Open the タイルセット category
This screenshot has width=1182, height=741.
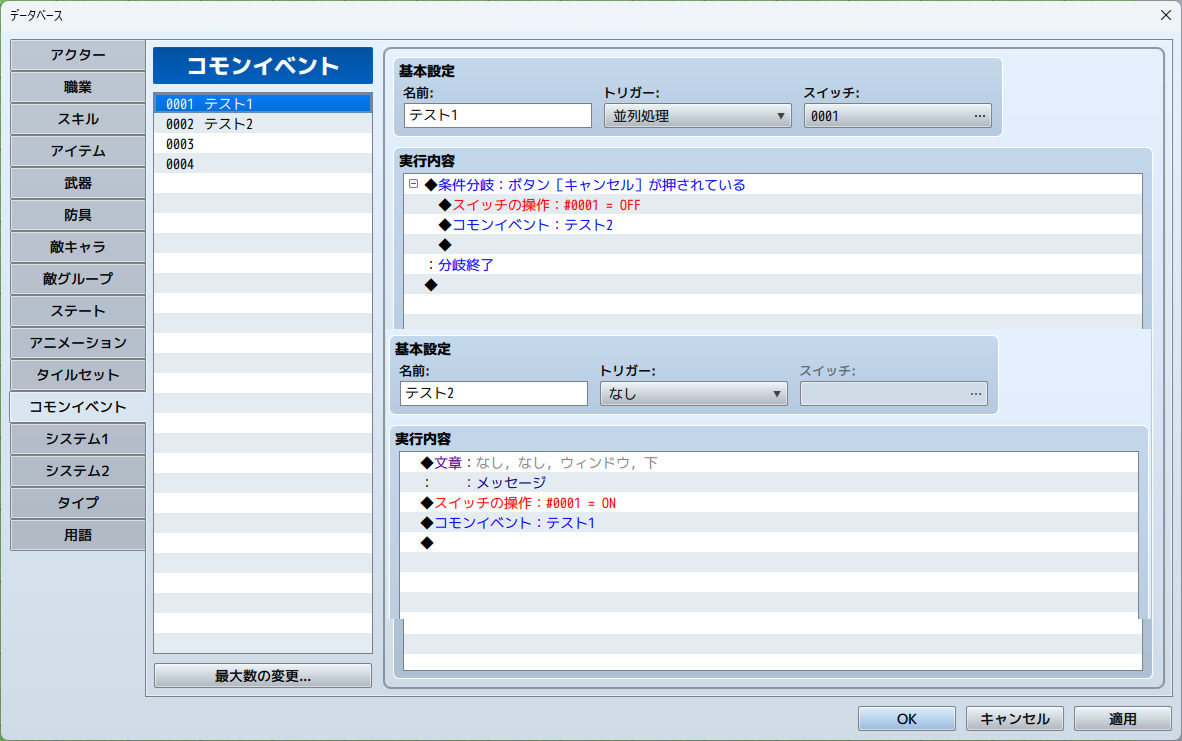click(x=77, y=375)
